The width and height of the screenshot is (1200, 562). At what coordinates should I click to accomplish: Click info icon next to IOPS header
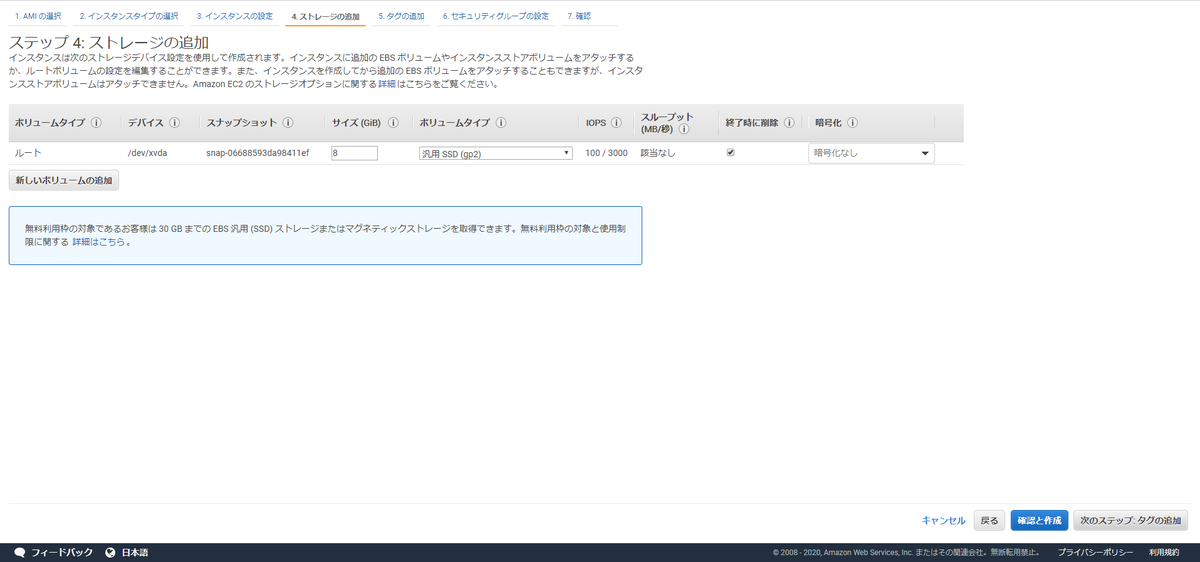[x=617, y=123]
